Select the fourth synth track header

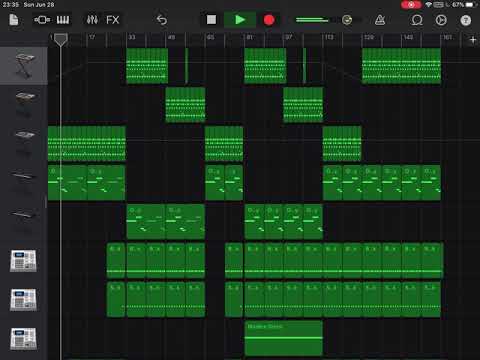(24, 182)
